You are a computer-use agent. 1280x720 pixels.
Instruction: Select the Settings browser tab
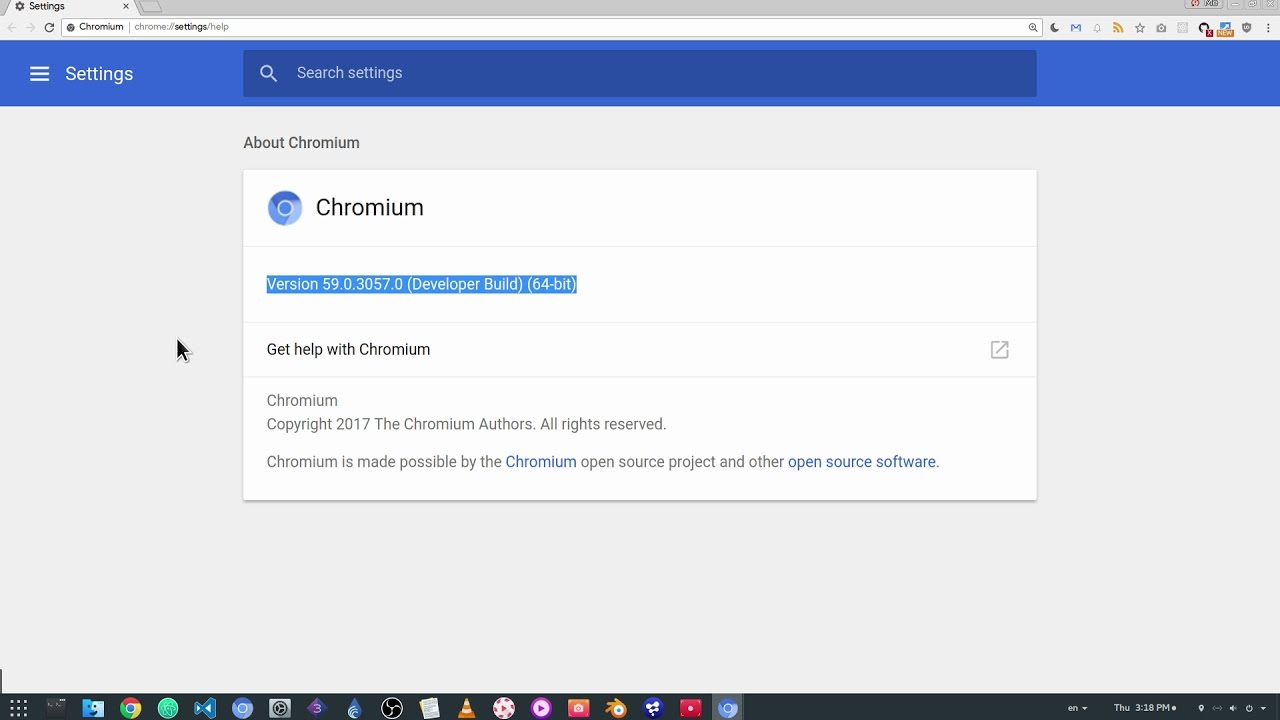70,7
